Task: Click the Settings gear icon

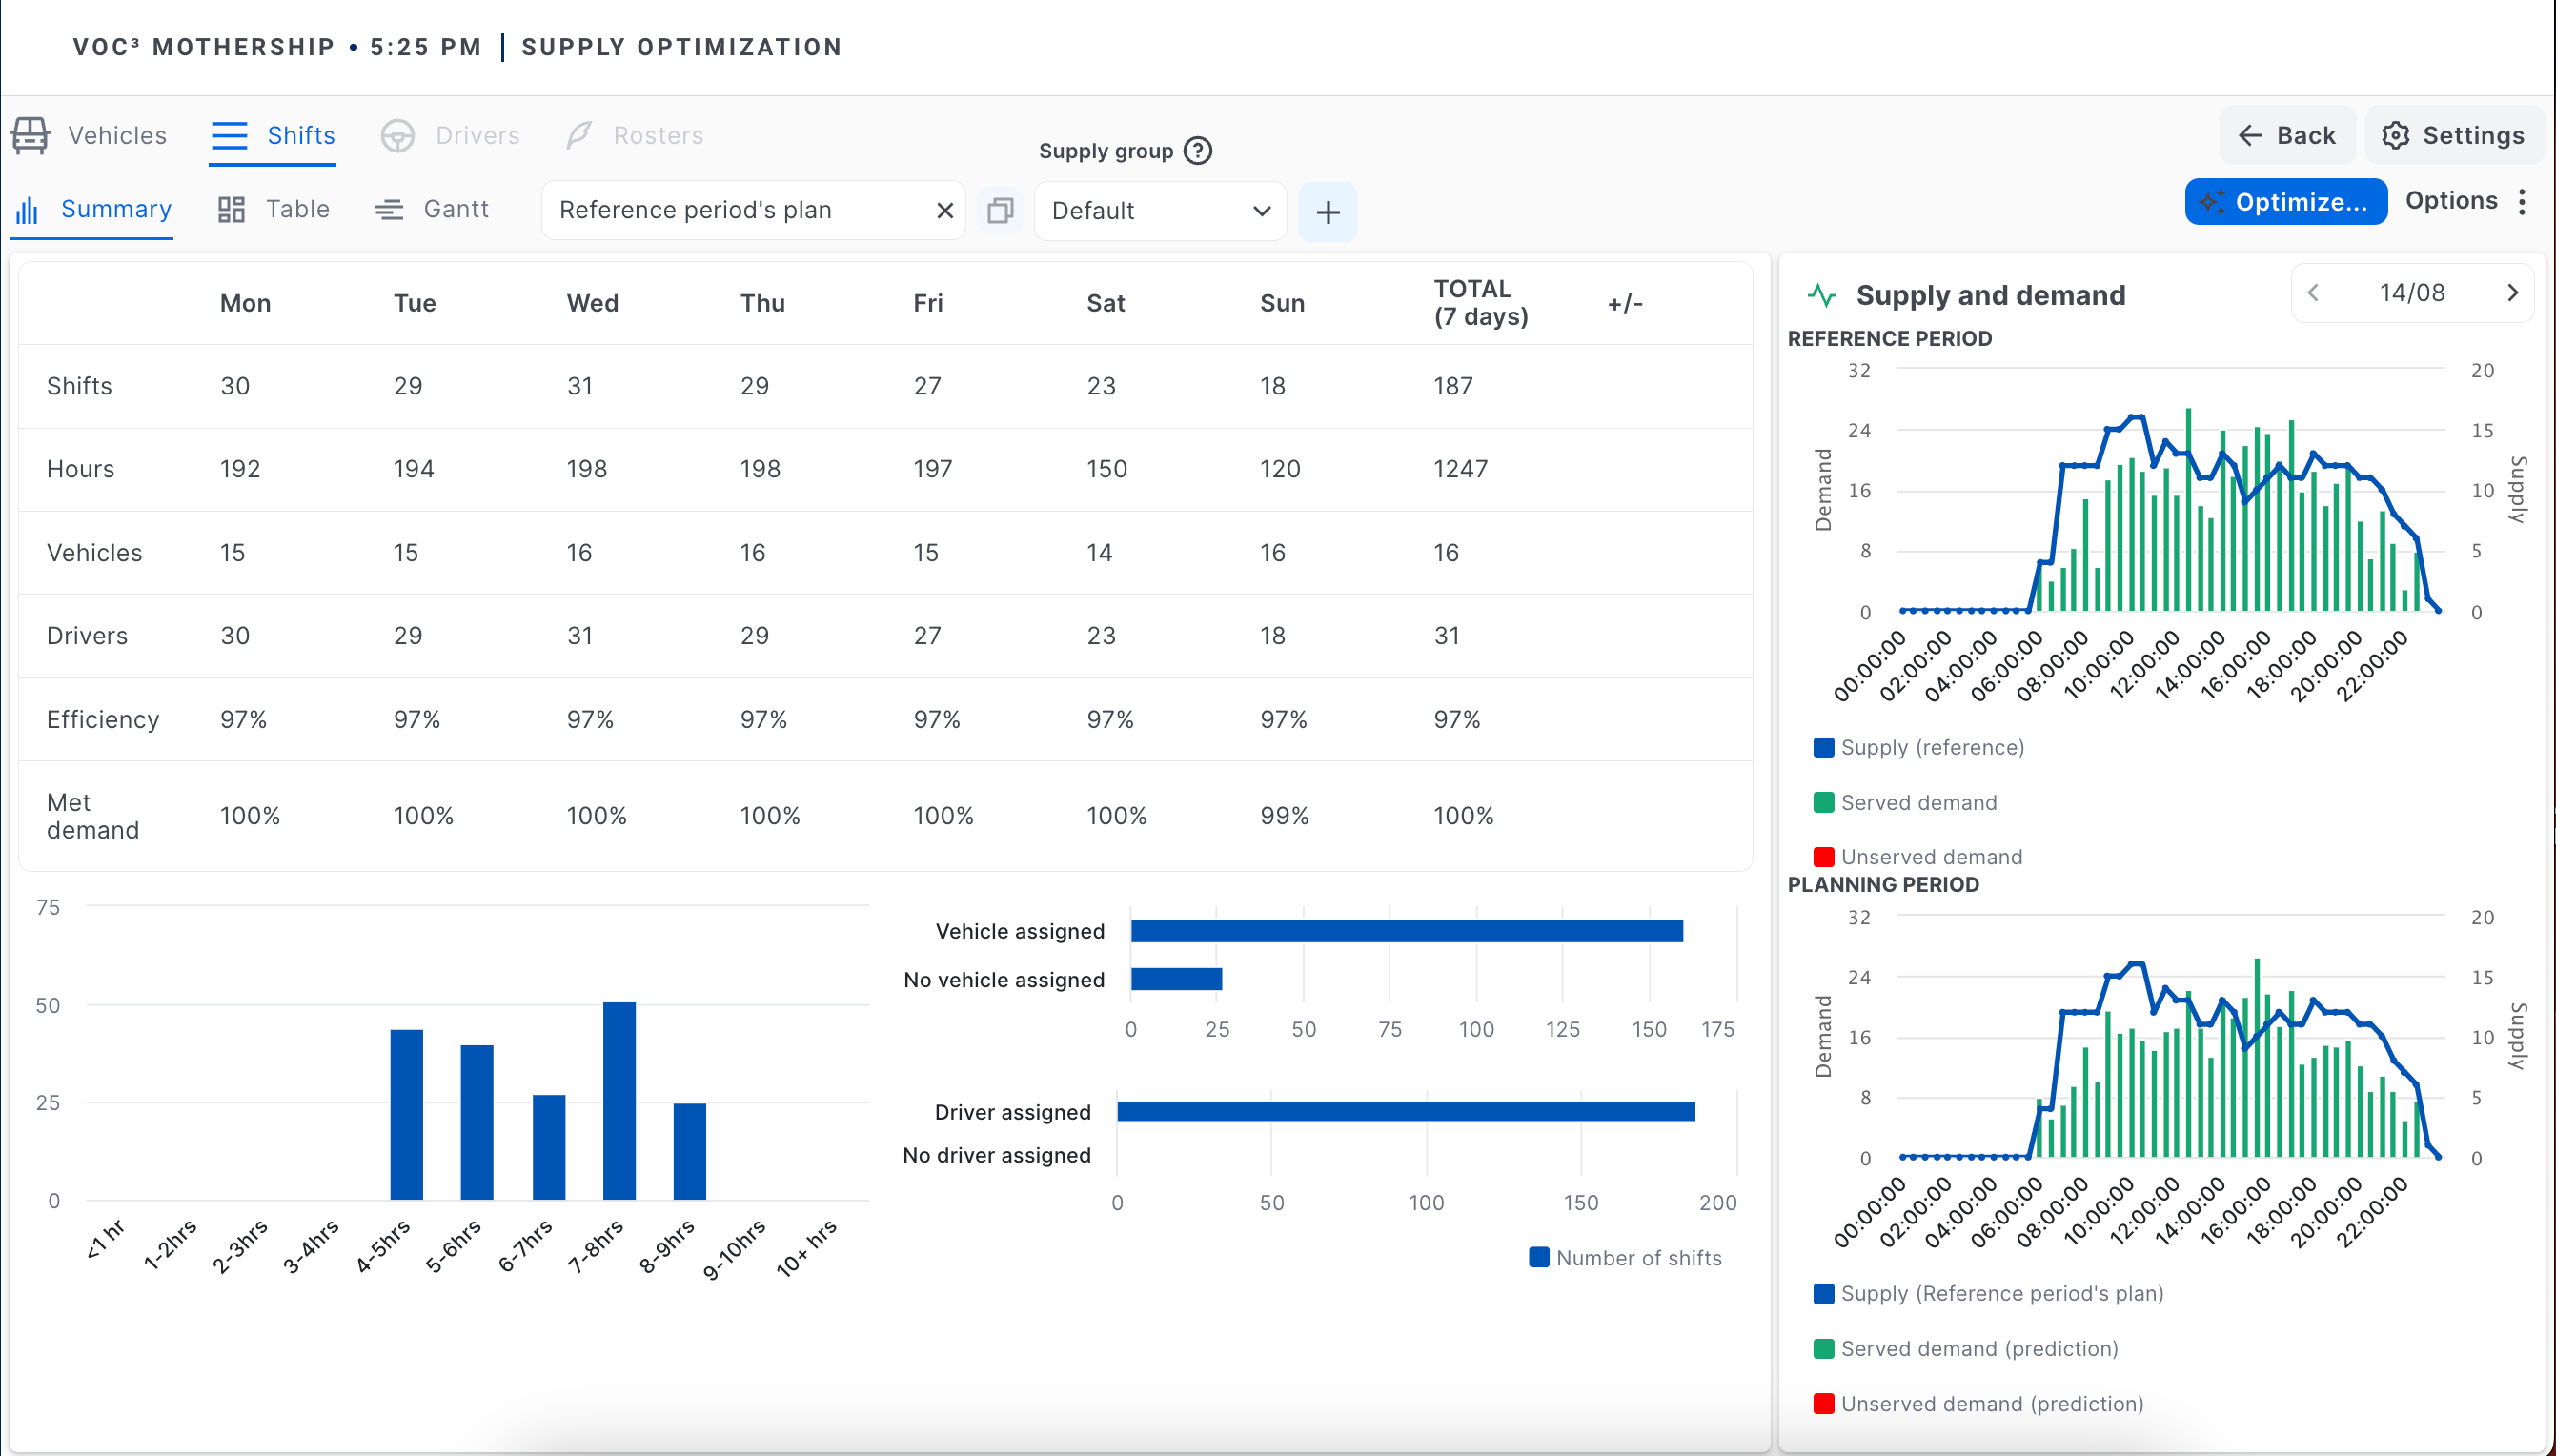Action: pos(2395,135)
